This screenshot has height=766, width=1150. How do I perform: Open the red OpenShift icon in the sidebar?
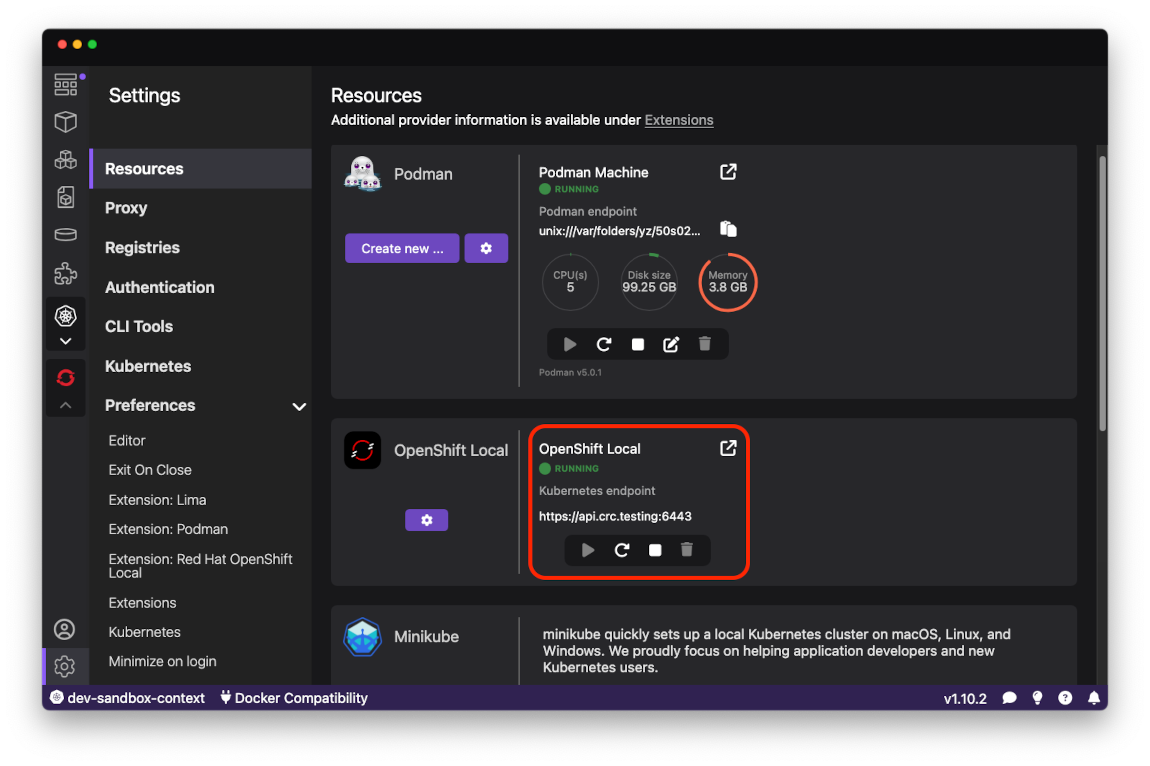(x=65, y=377)
